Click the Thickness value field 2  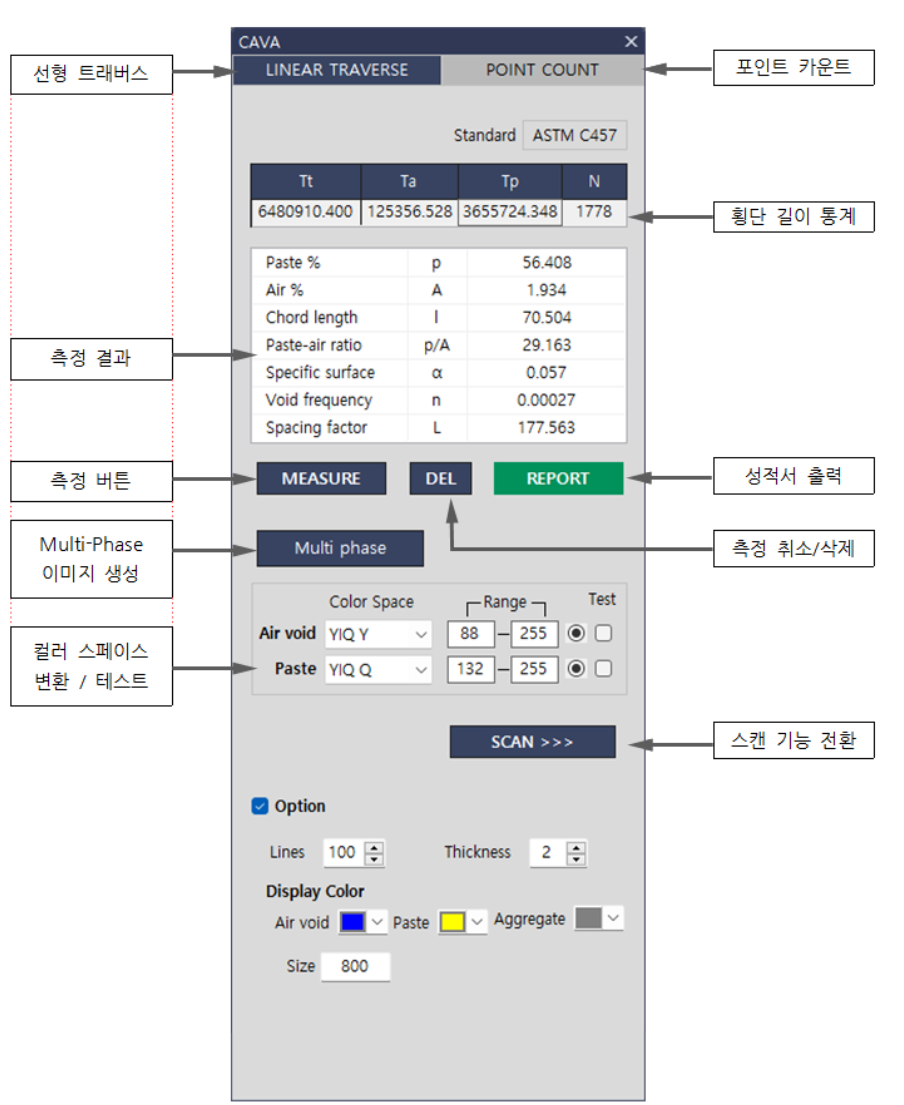point(547,853)
